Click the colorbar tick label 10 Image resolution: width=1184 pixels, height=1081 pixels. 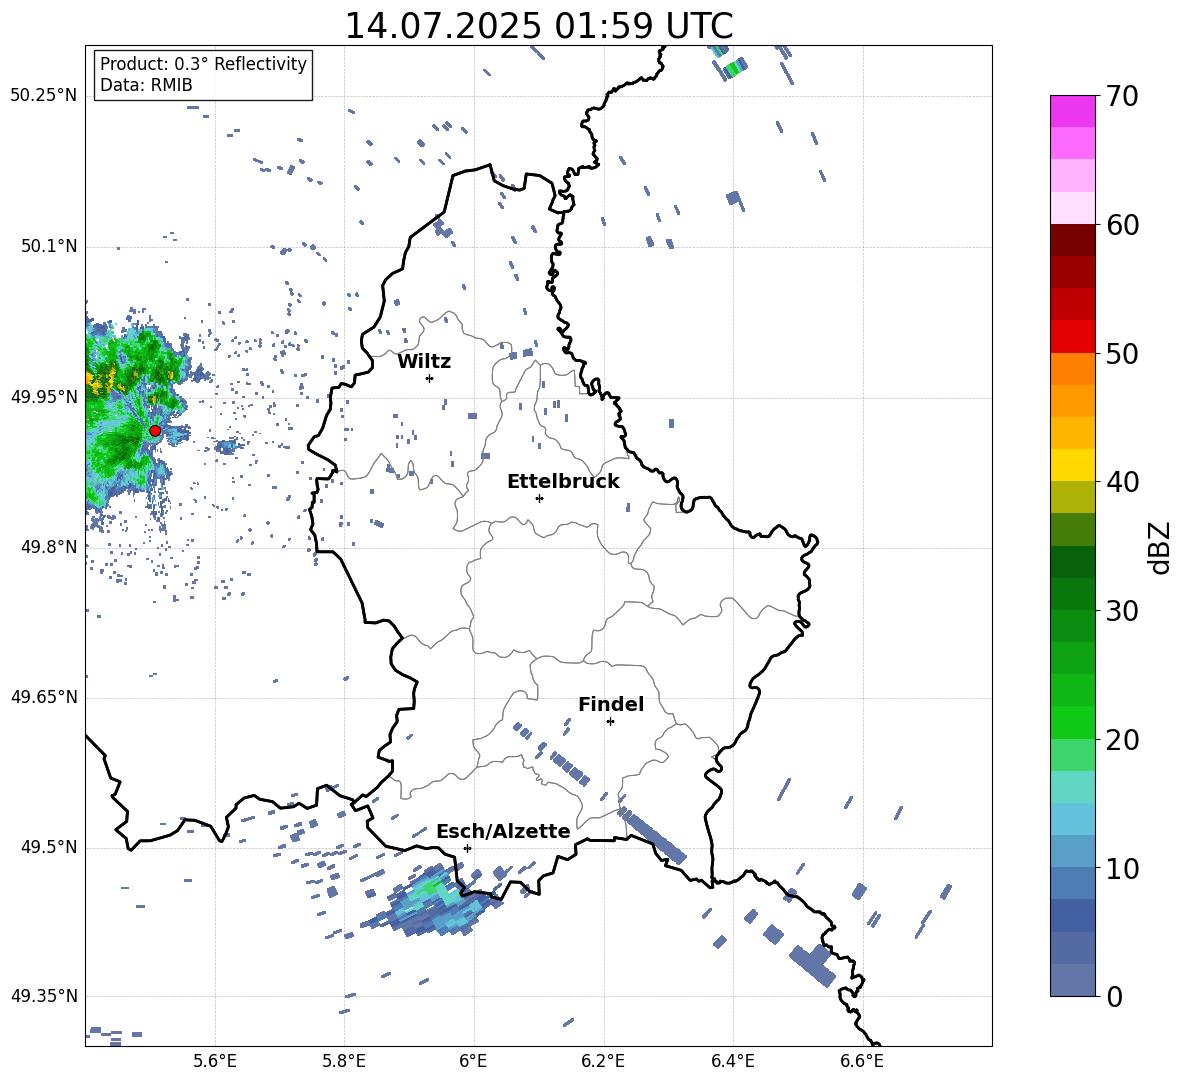(x=1122, y=868)
